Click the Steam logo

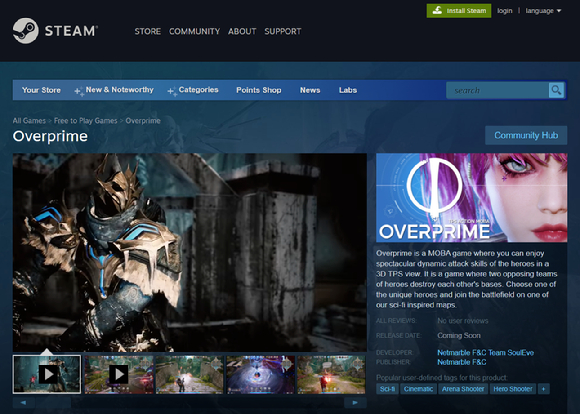click(55, 31)
